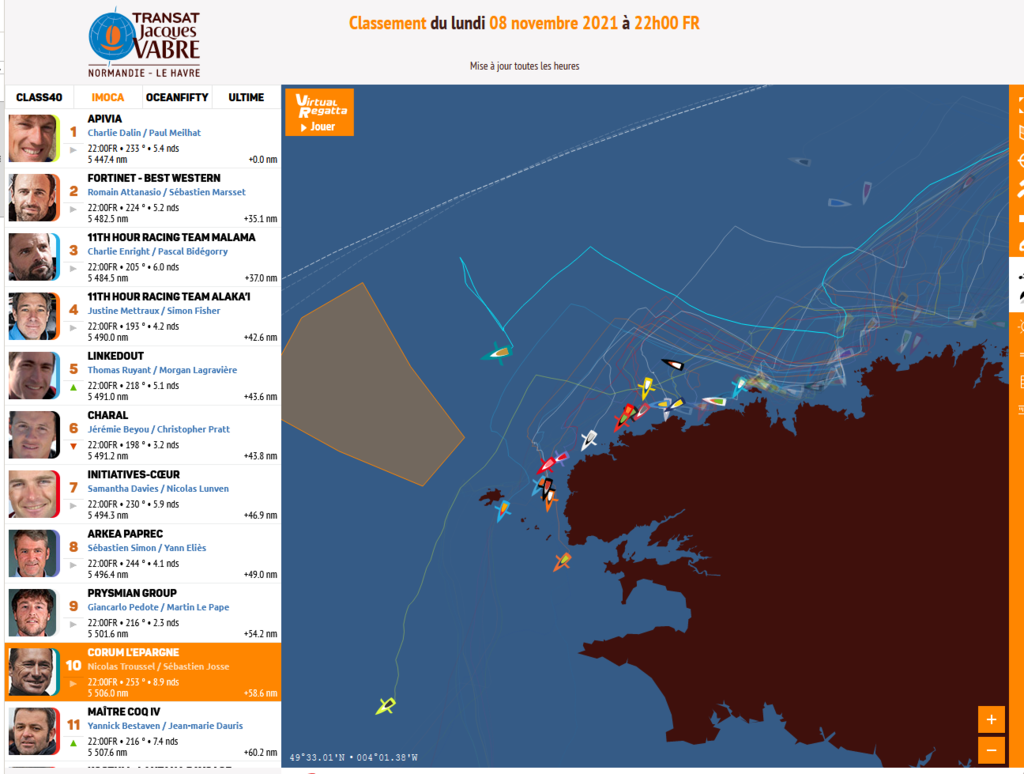Screen dimensions: 1024x774
Task: Select the IMOCA class tab
Action: click(108, 97)
